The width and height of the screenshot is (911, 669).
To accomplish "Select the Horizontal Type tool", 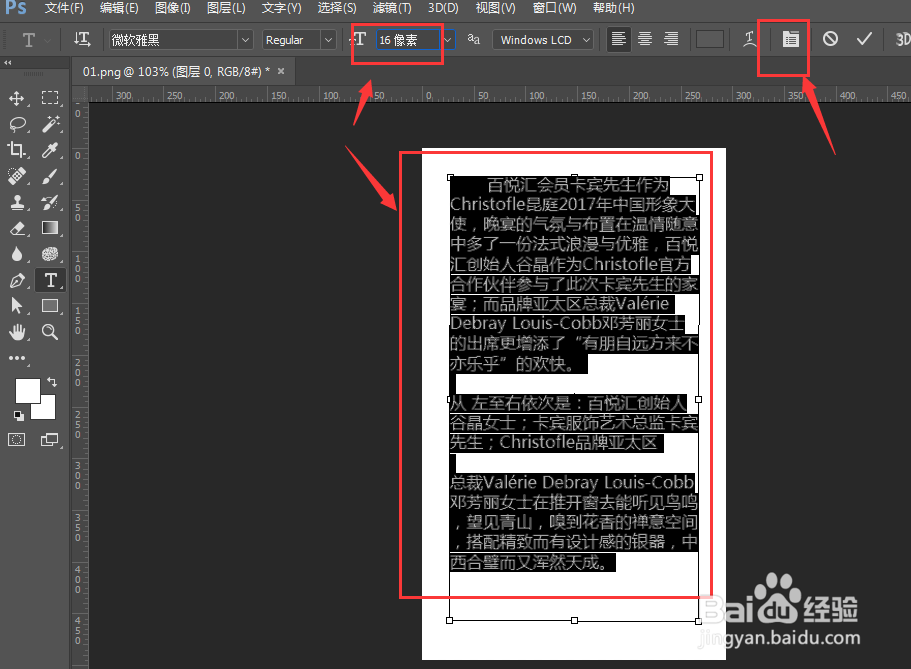I will (51, 280).
